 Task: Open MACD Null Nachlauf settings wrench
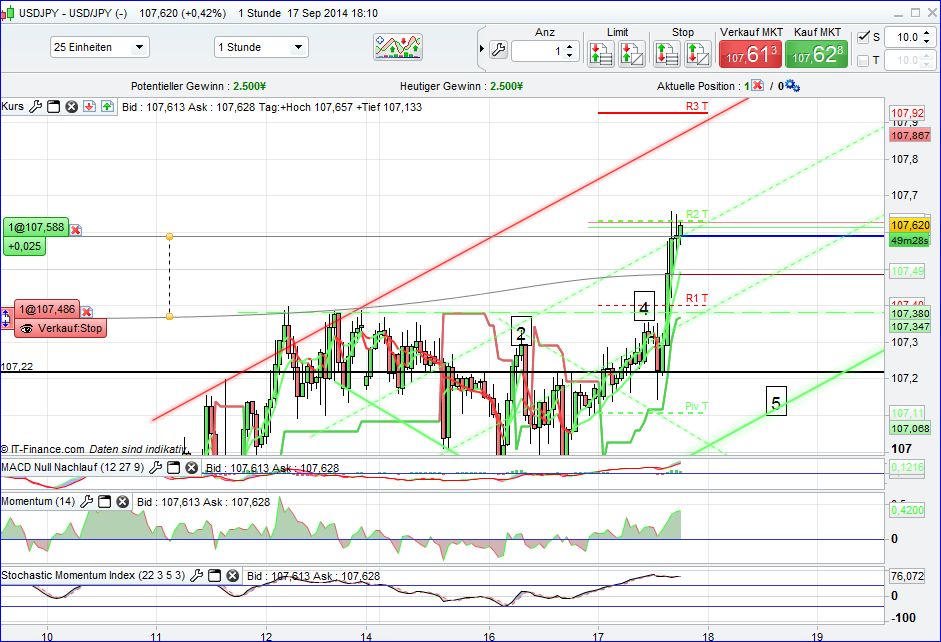[155, 465]
